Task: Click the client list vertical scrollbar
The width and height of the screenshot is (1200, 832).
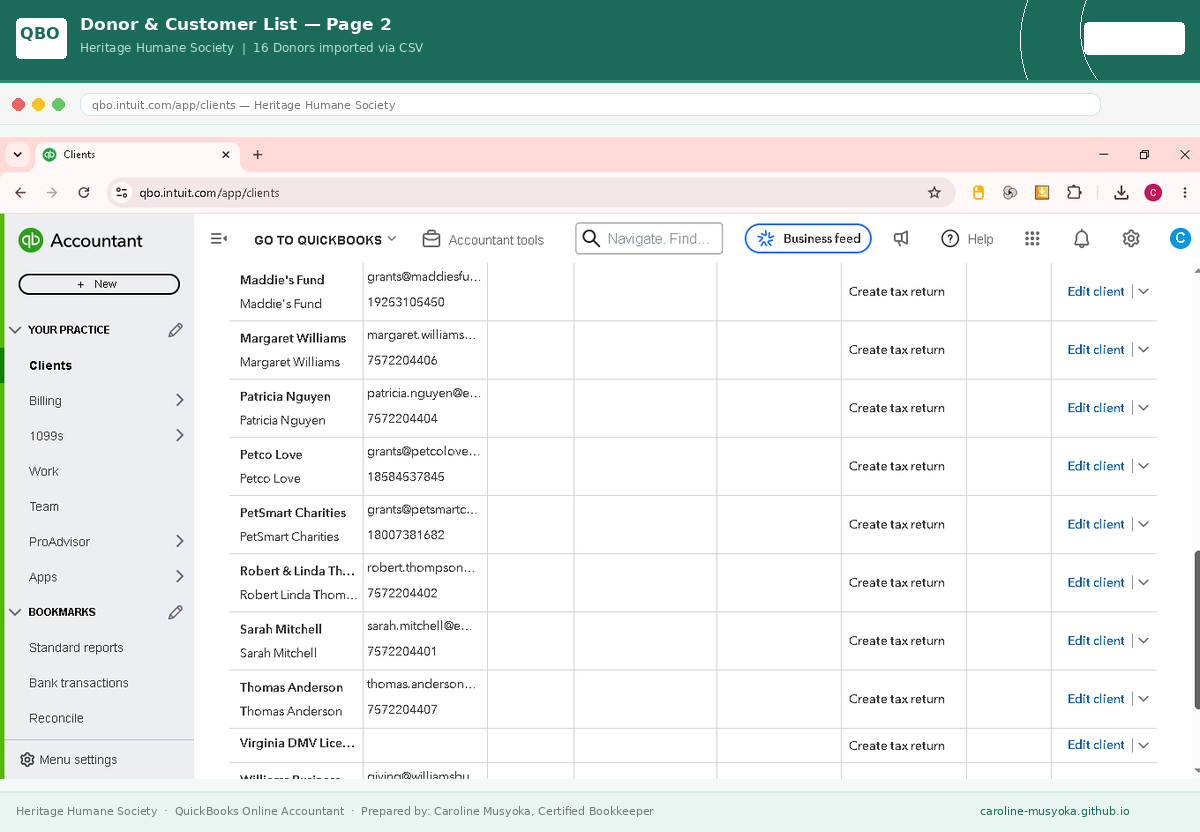Action: [1197, 630]
